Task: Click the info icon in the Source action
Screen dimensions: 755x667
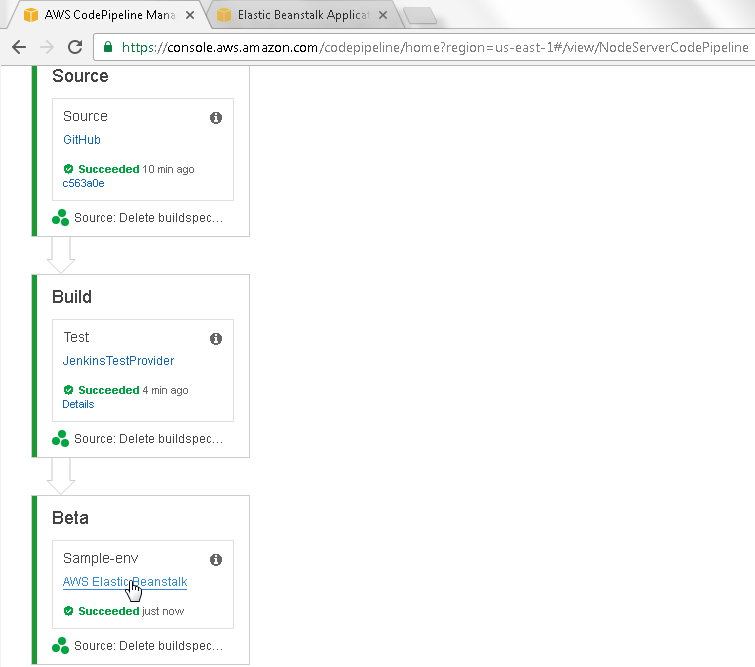Action: pyautogui.click(x=216, y=118)
